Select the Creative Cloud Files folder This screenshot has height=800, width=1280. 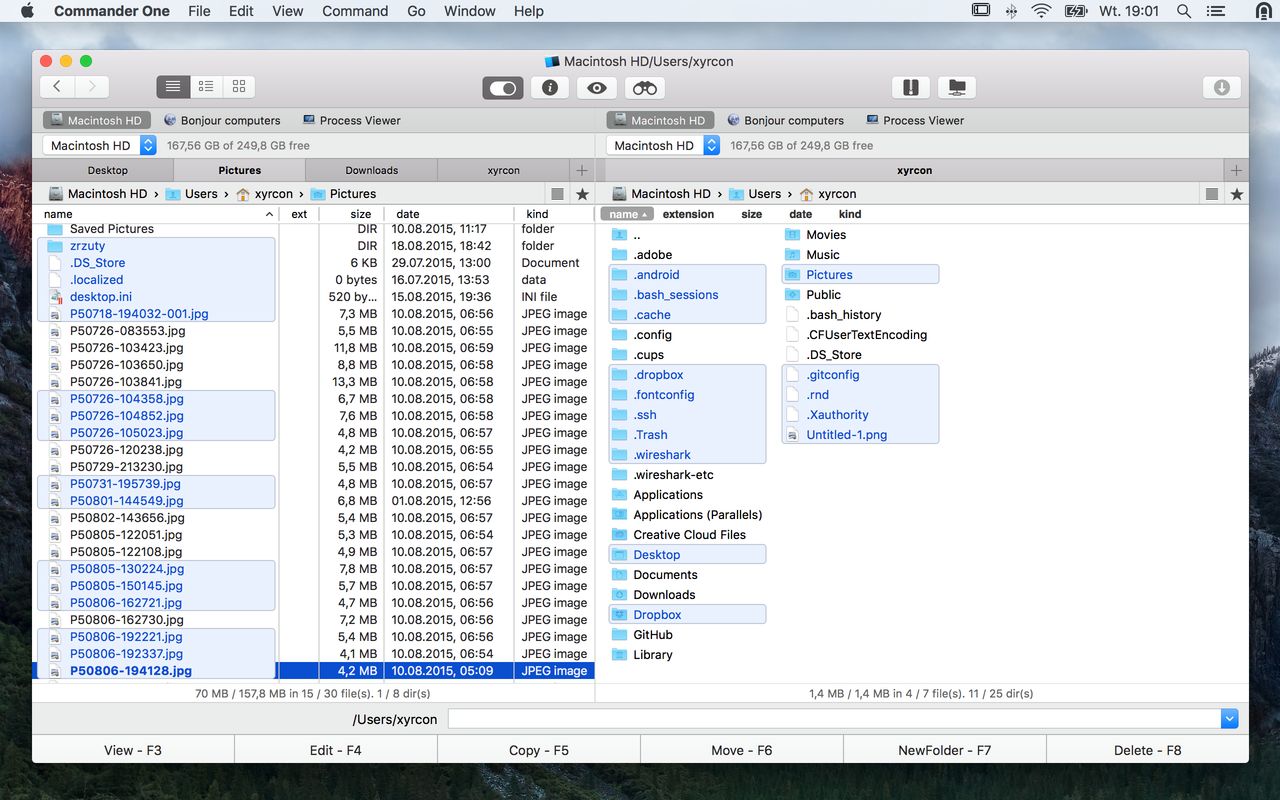coord(689,535)
